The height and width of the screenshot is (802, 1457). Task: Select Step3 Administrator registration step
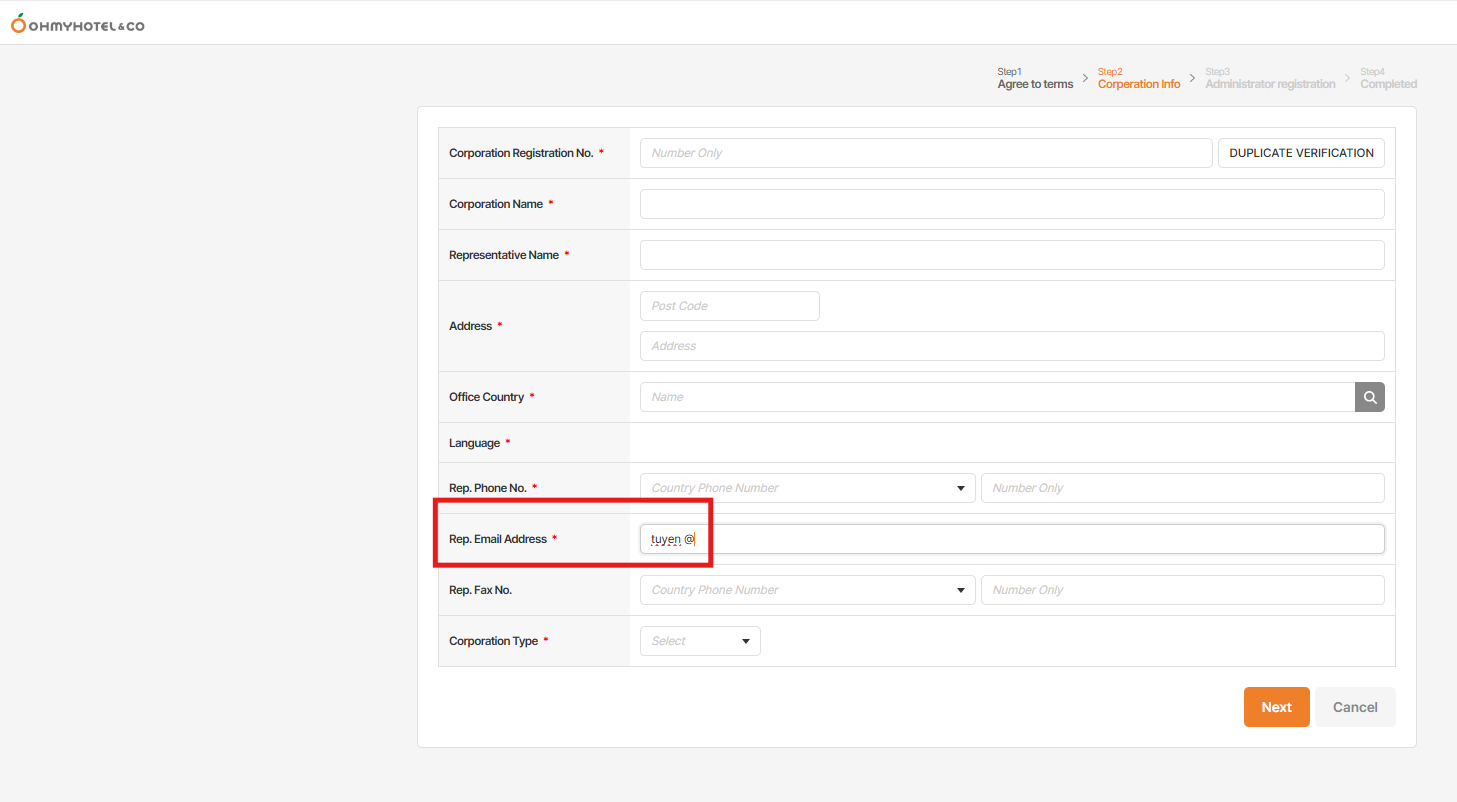pos(1270,79)
